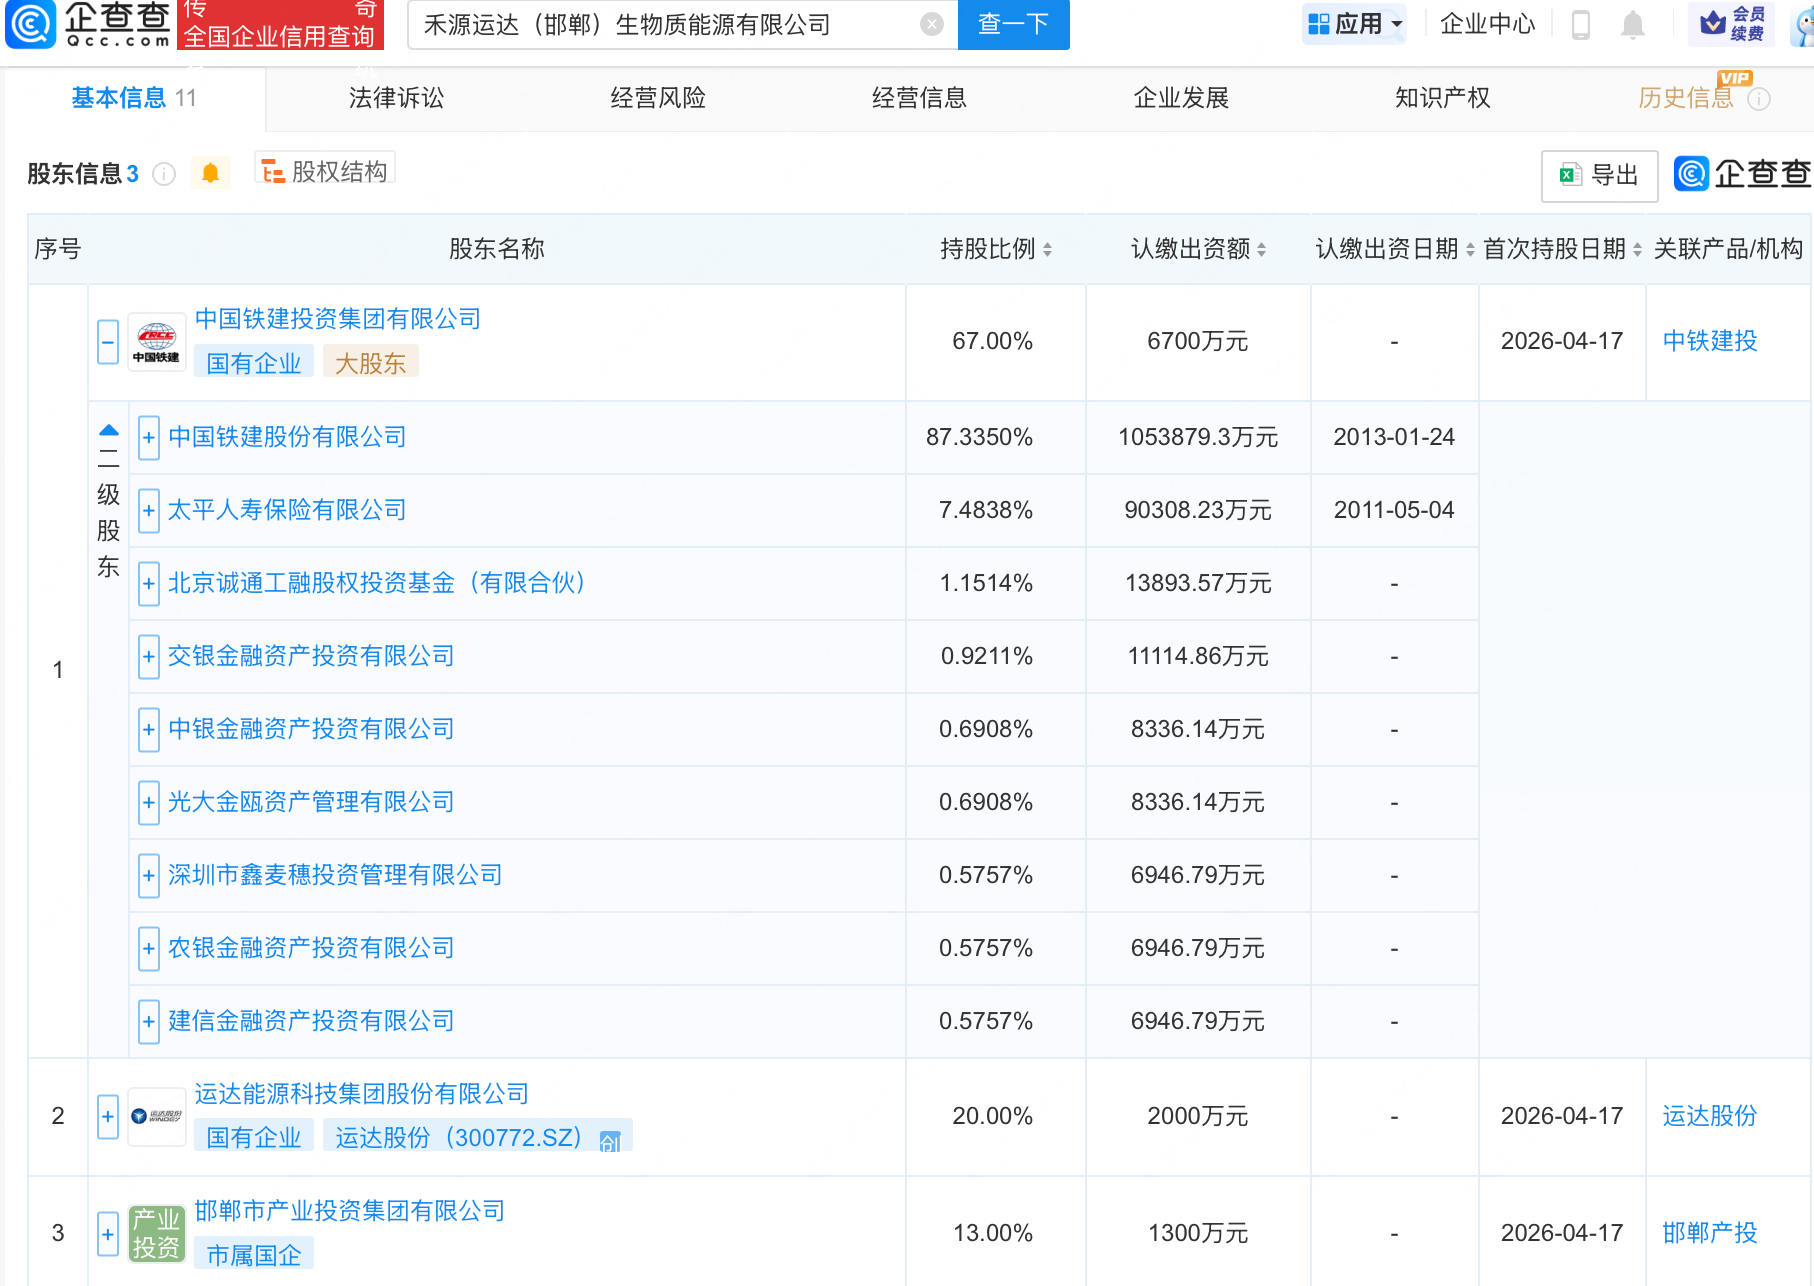Screen dimensions: 1814x1286
Task: Click the mobile phone icon in header
Action: coord(1580,24)
